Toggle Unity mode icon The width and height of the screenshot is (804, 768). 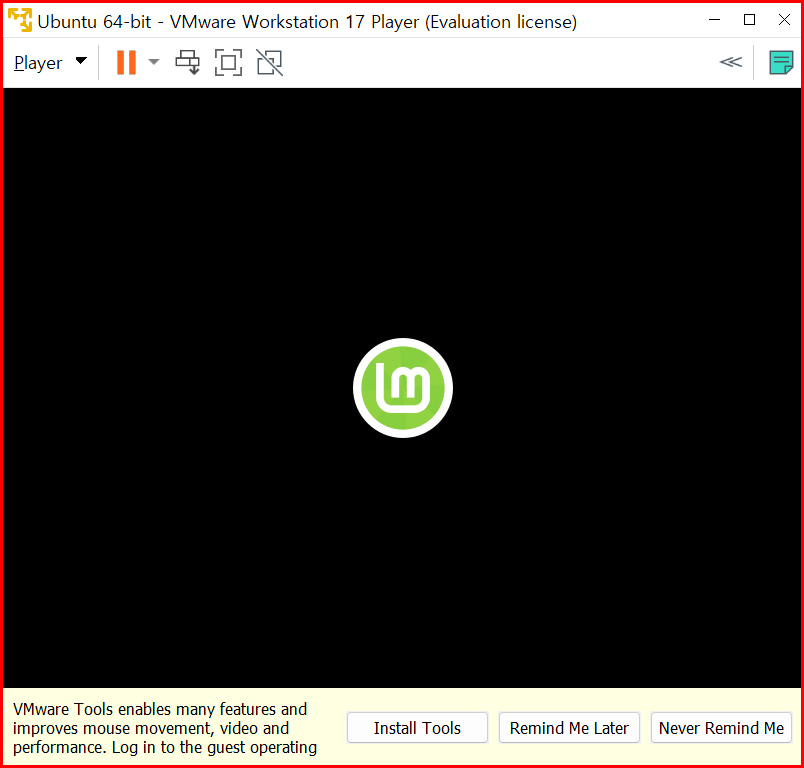[269, 63]
